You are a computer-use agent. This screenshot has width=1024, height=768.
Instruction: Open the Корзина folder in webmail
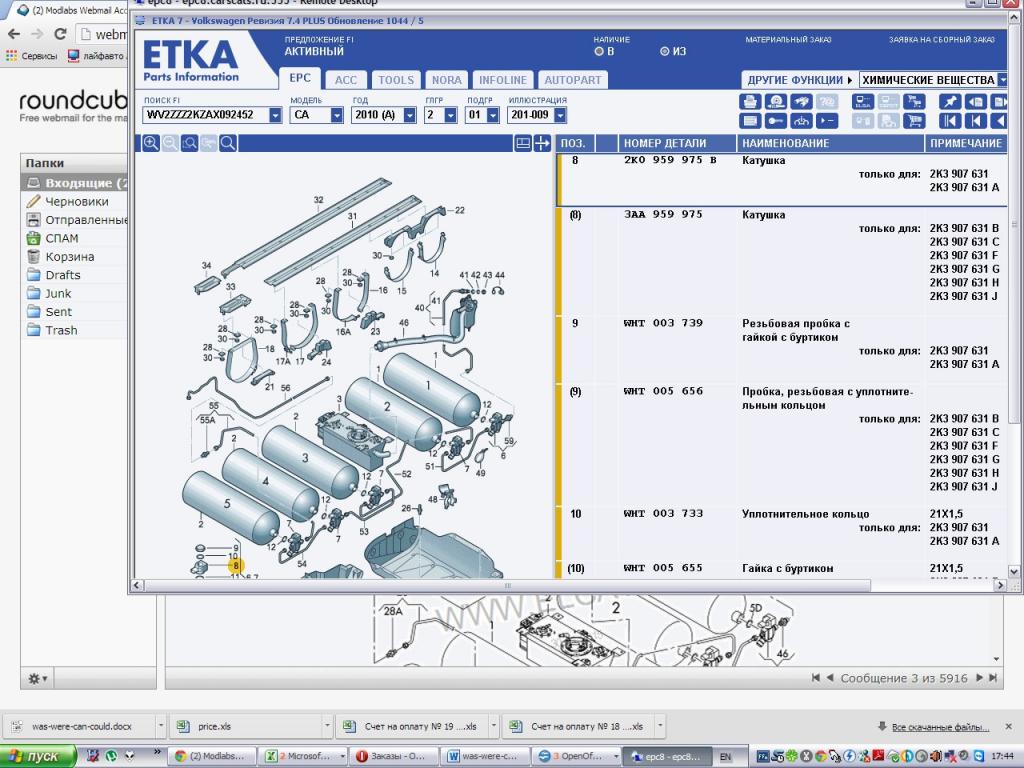tap(75, 257)
